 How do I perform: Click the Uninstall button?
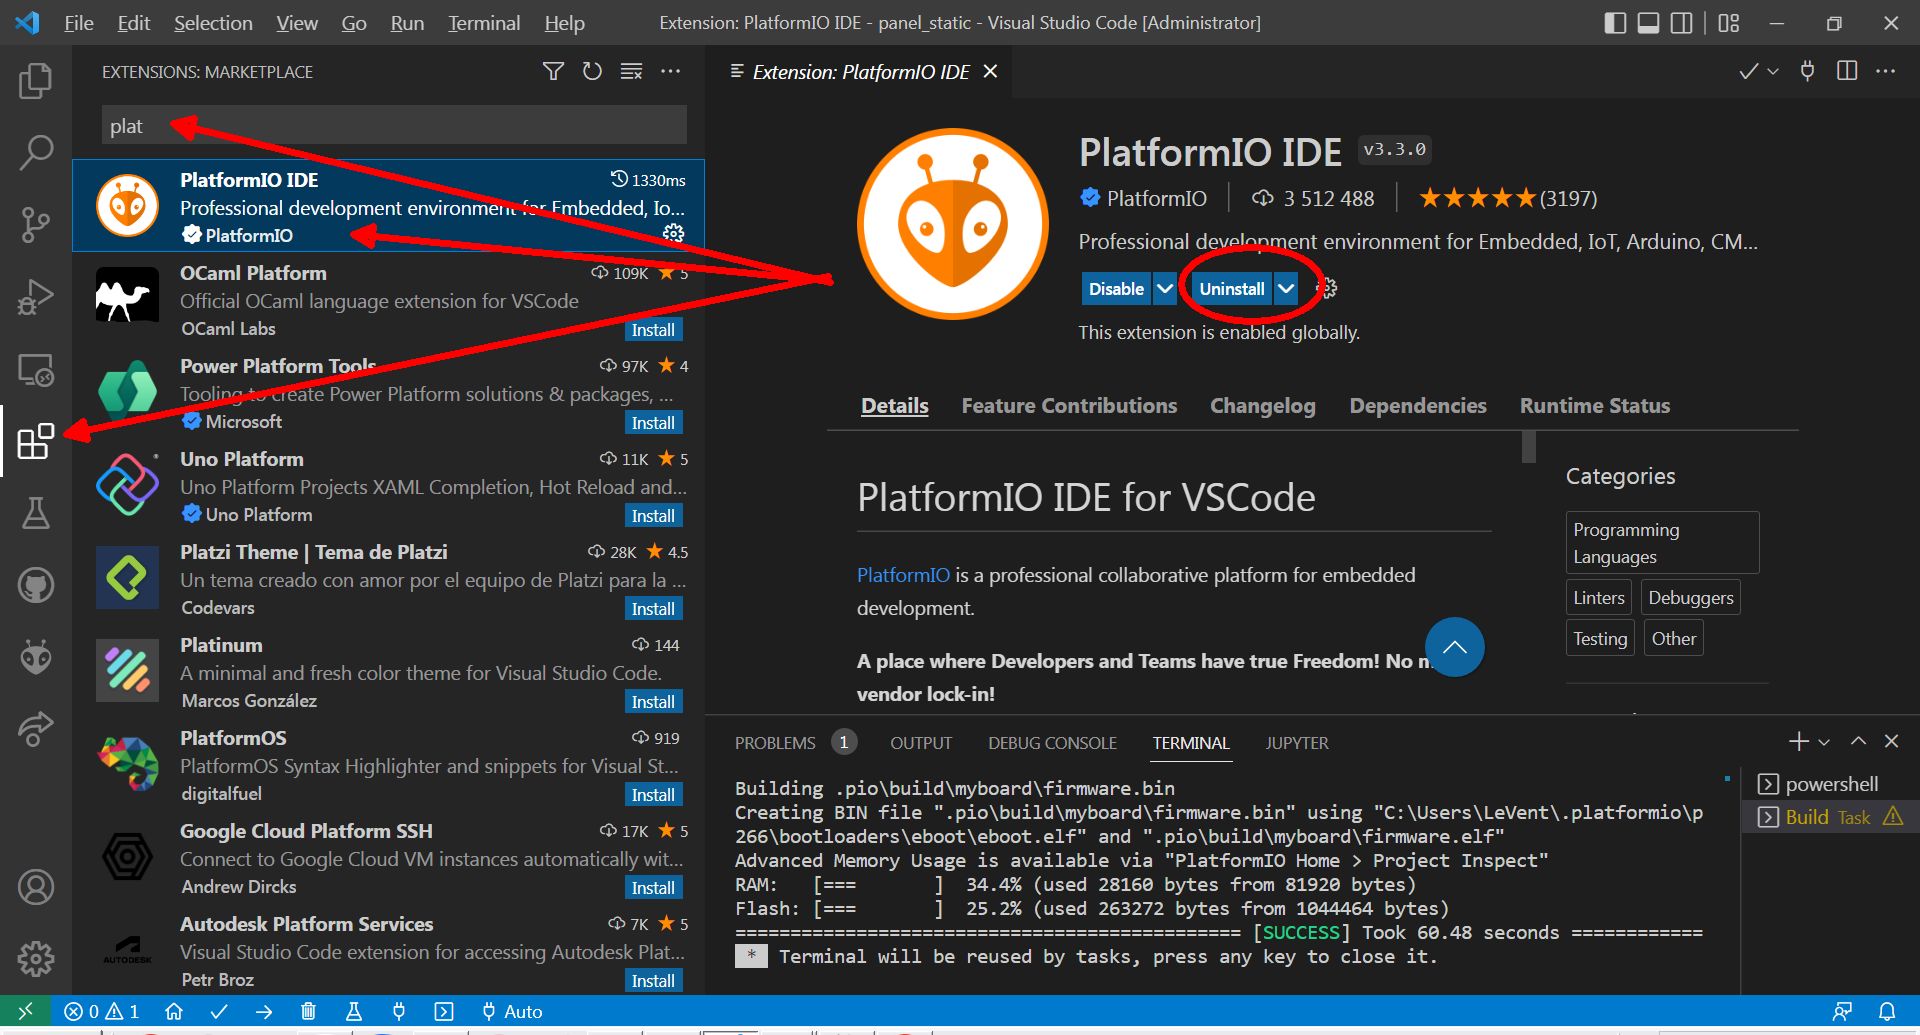(x=1232, y=289)
